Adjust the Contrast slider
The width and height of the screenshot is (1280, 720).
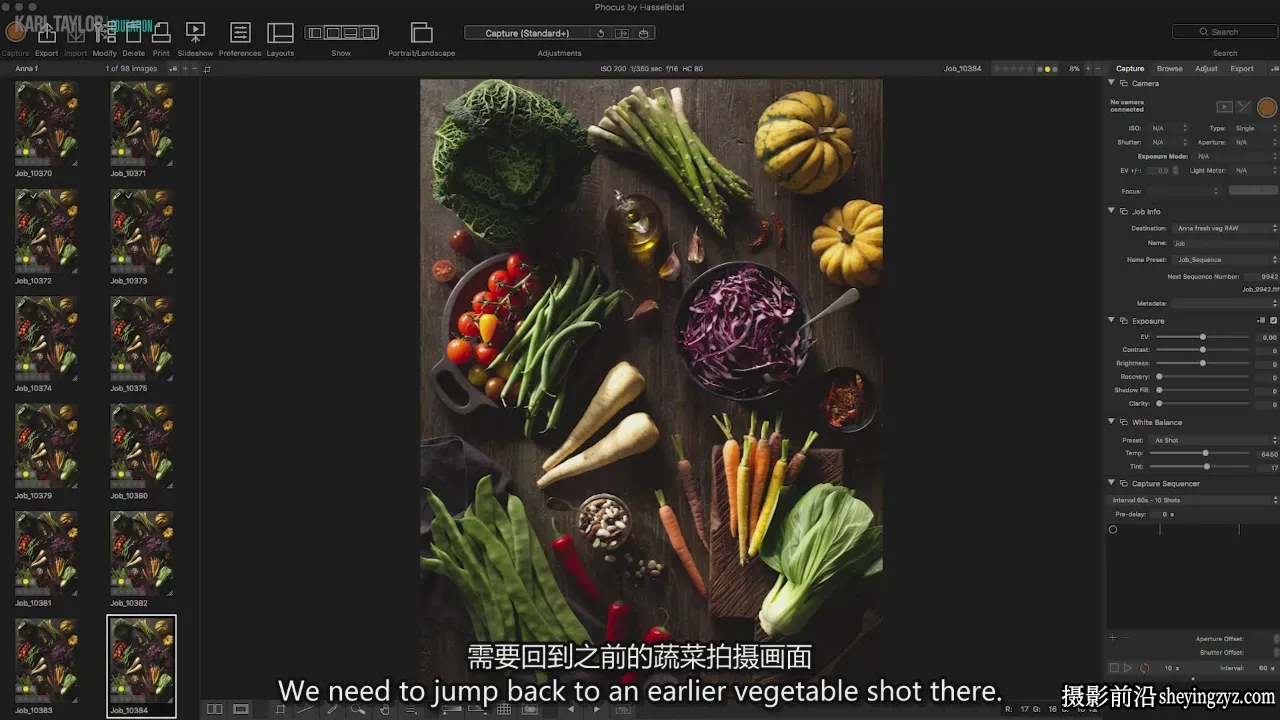click(x=1202, y=350)
